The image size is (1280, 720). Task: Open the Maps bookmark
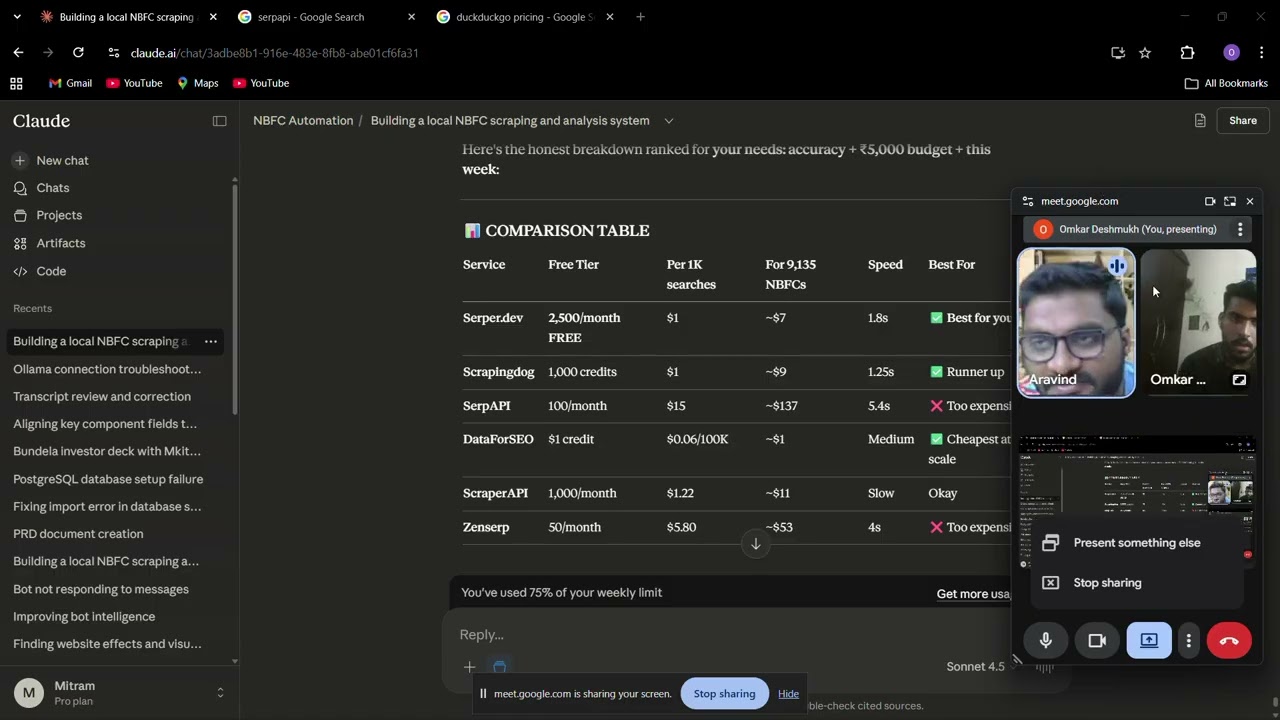[197, 83]
